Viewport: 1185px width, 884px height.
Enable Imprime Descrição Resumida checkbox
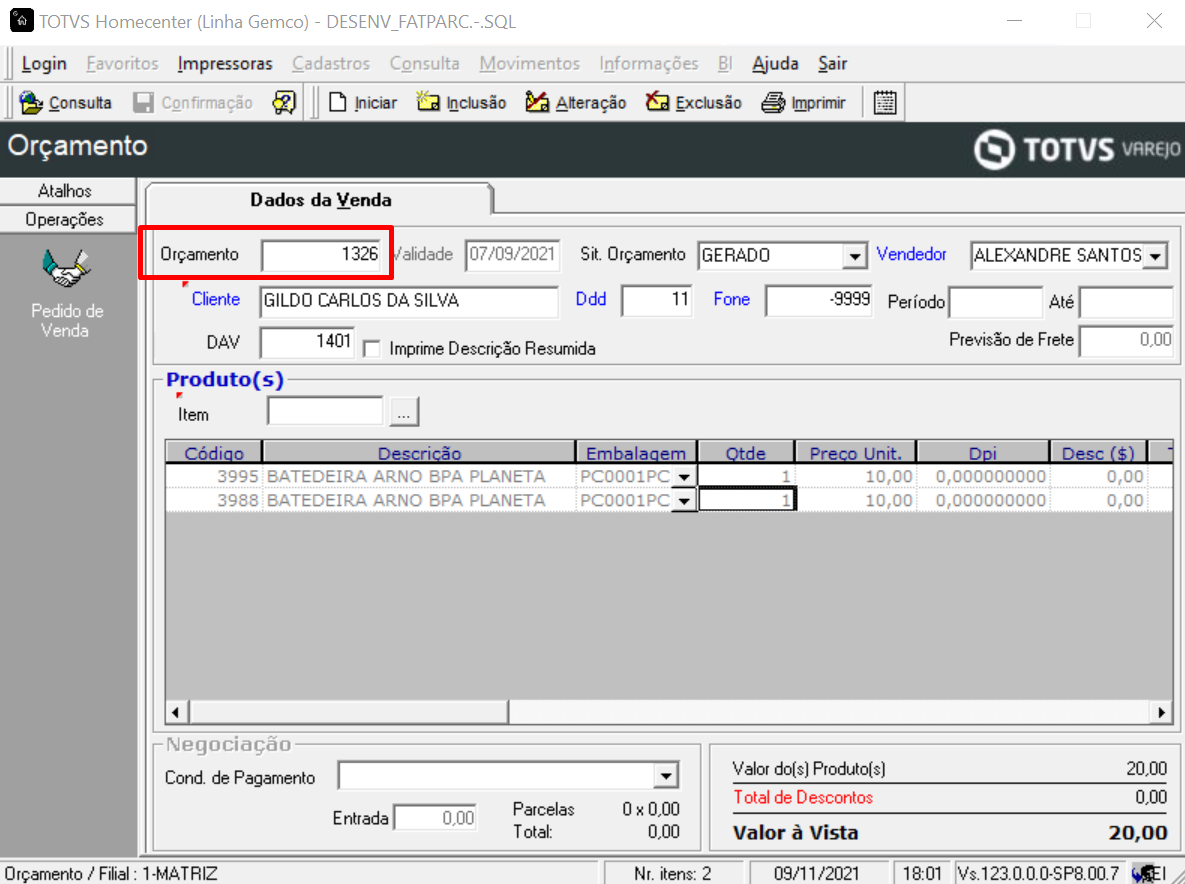(371, 349)
